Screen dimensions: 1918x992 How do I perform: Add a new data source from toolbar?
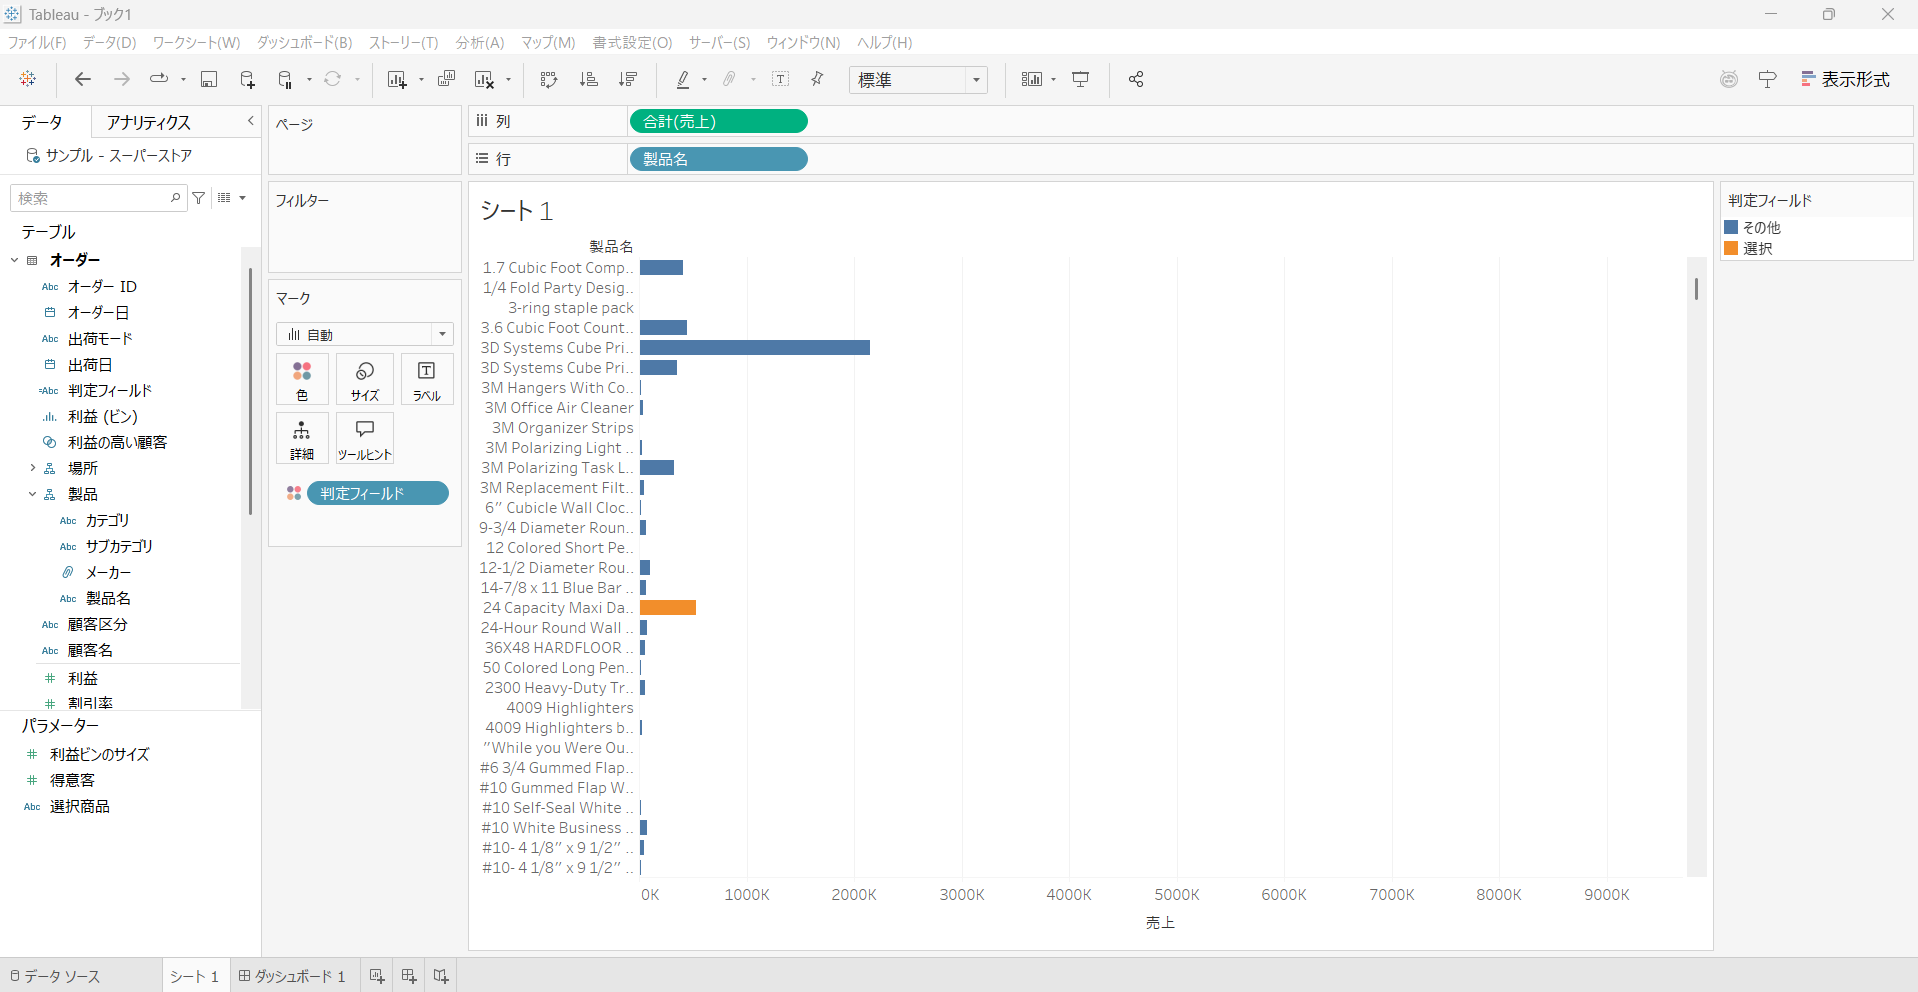pos(247,80)
